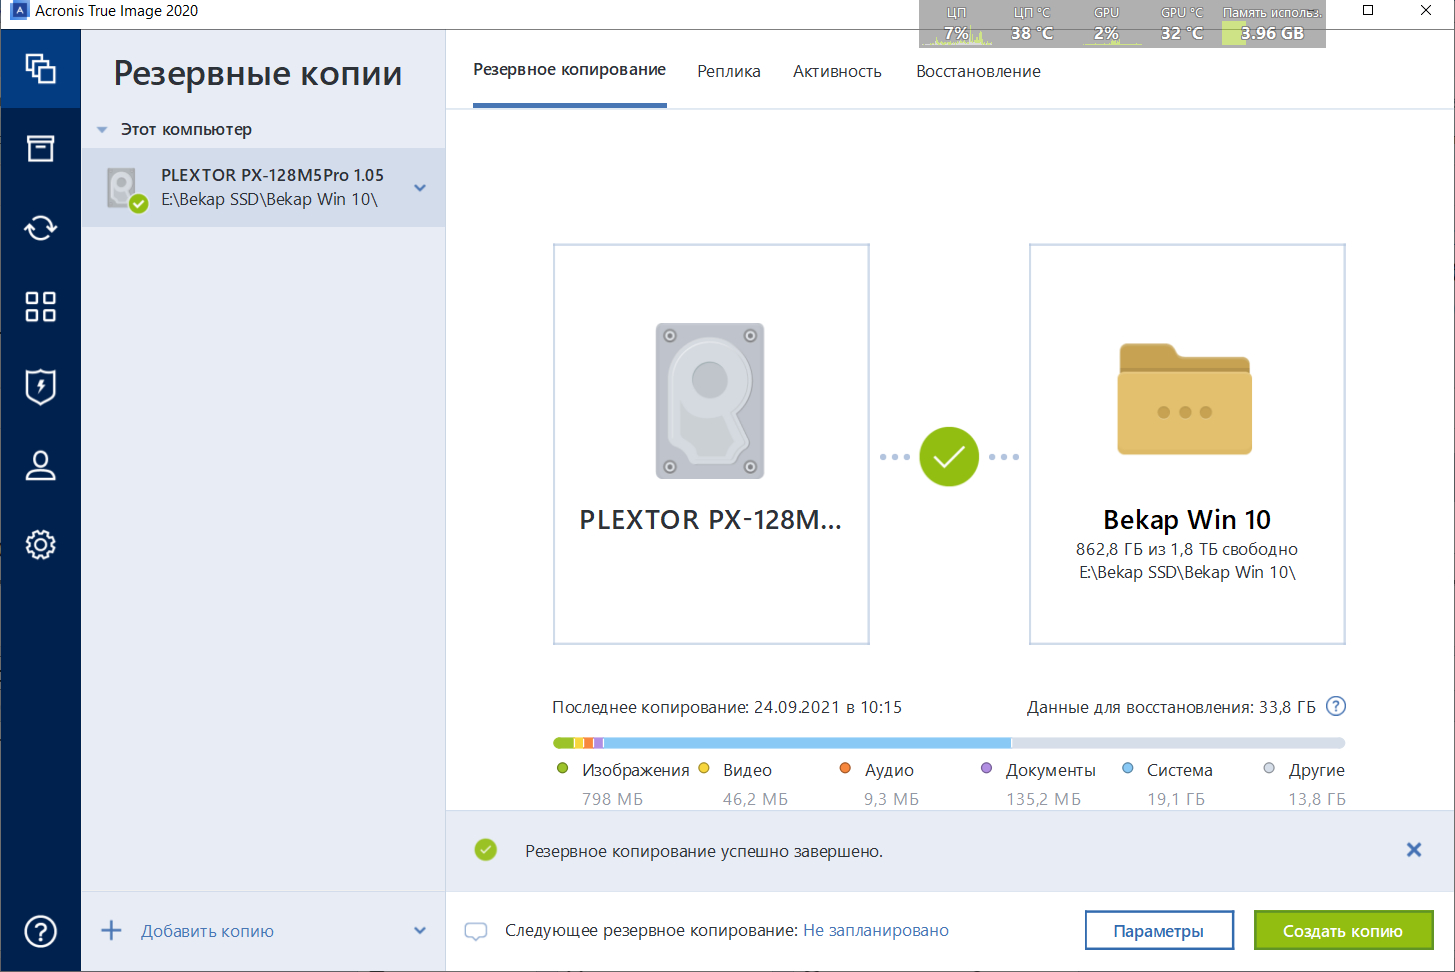Click the 'Резервные копии' heading
The height and width of the screenshot is (972, 1455).
(258, 74)
